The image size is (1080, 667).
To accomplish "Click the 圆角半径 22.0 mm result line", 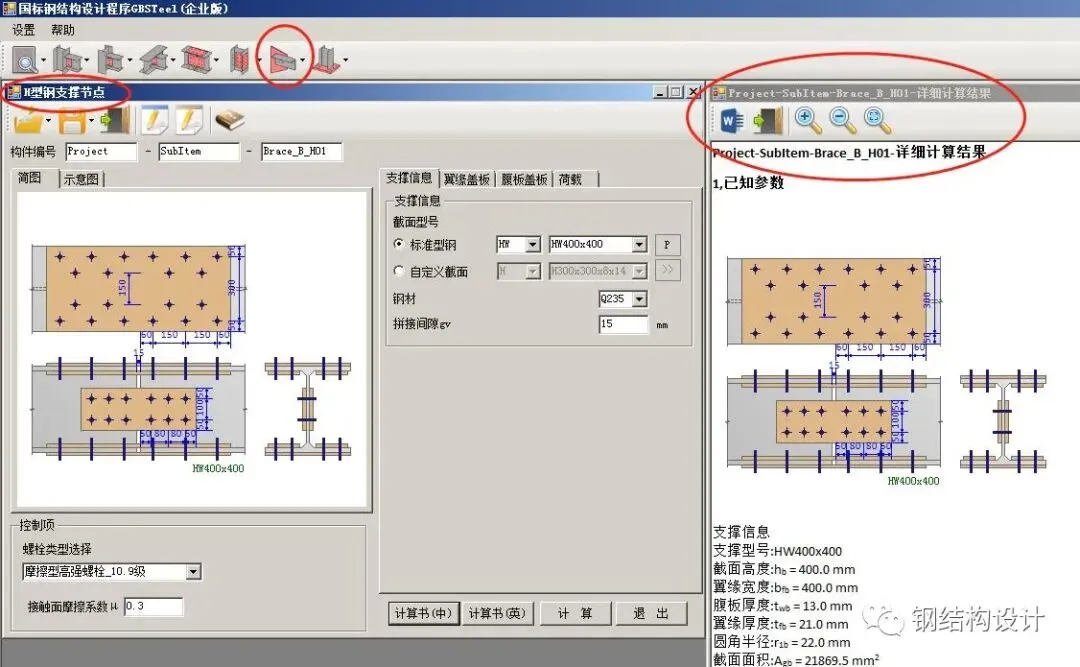I will point(781,642).
